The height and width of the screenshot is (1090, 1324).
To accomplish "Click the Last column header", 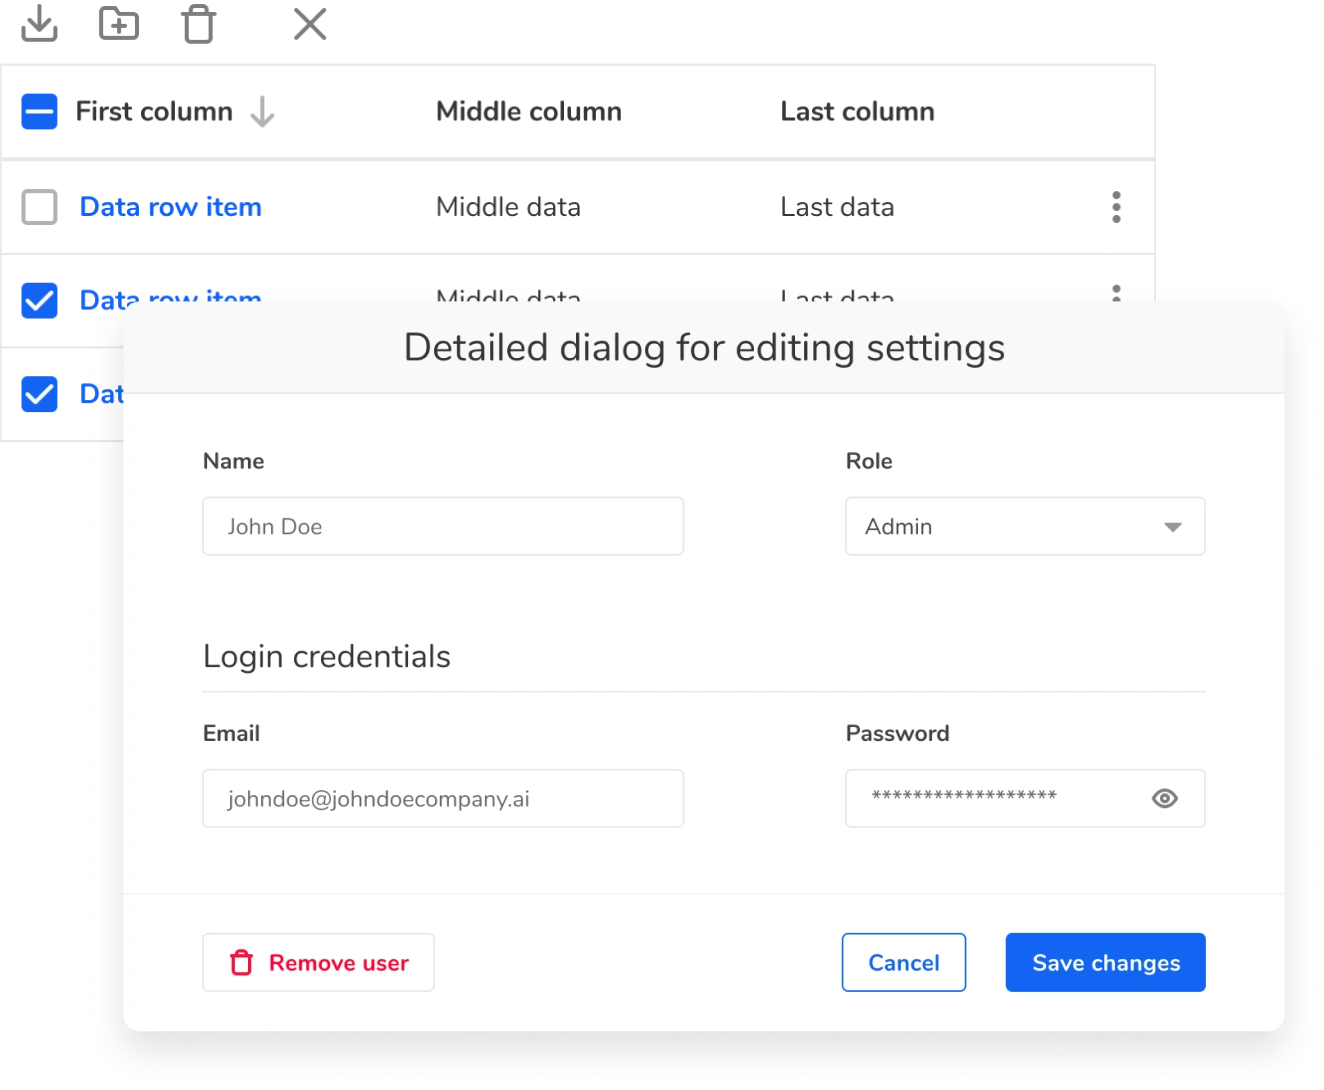I will (857, 112).
